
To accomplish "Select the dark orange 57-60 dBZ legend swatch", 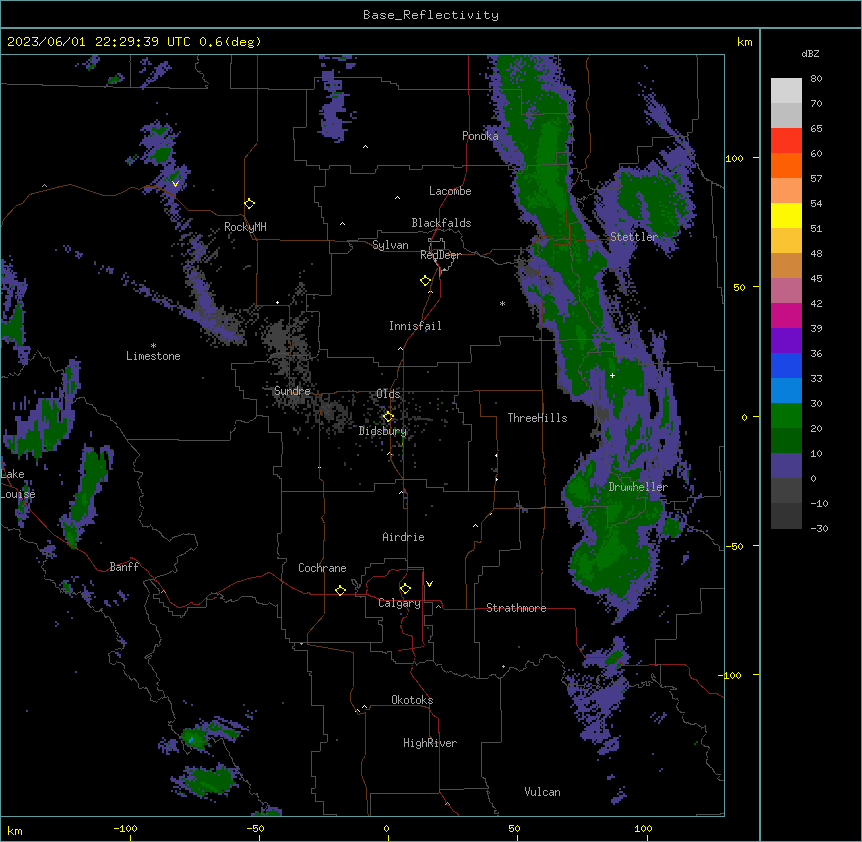I will tap(786, 165).
